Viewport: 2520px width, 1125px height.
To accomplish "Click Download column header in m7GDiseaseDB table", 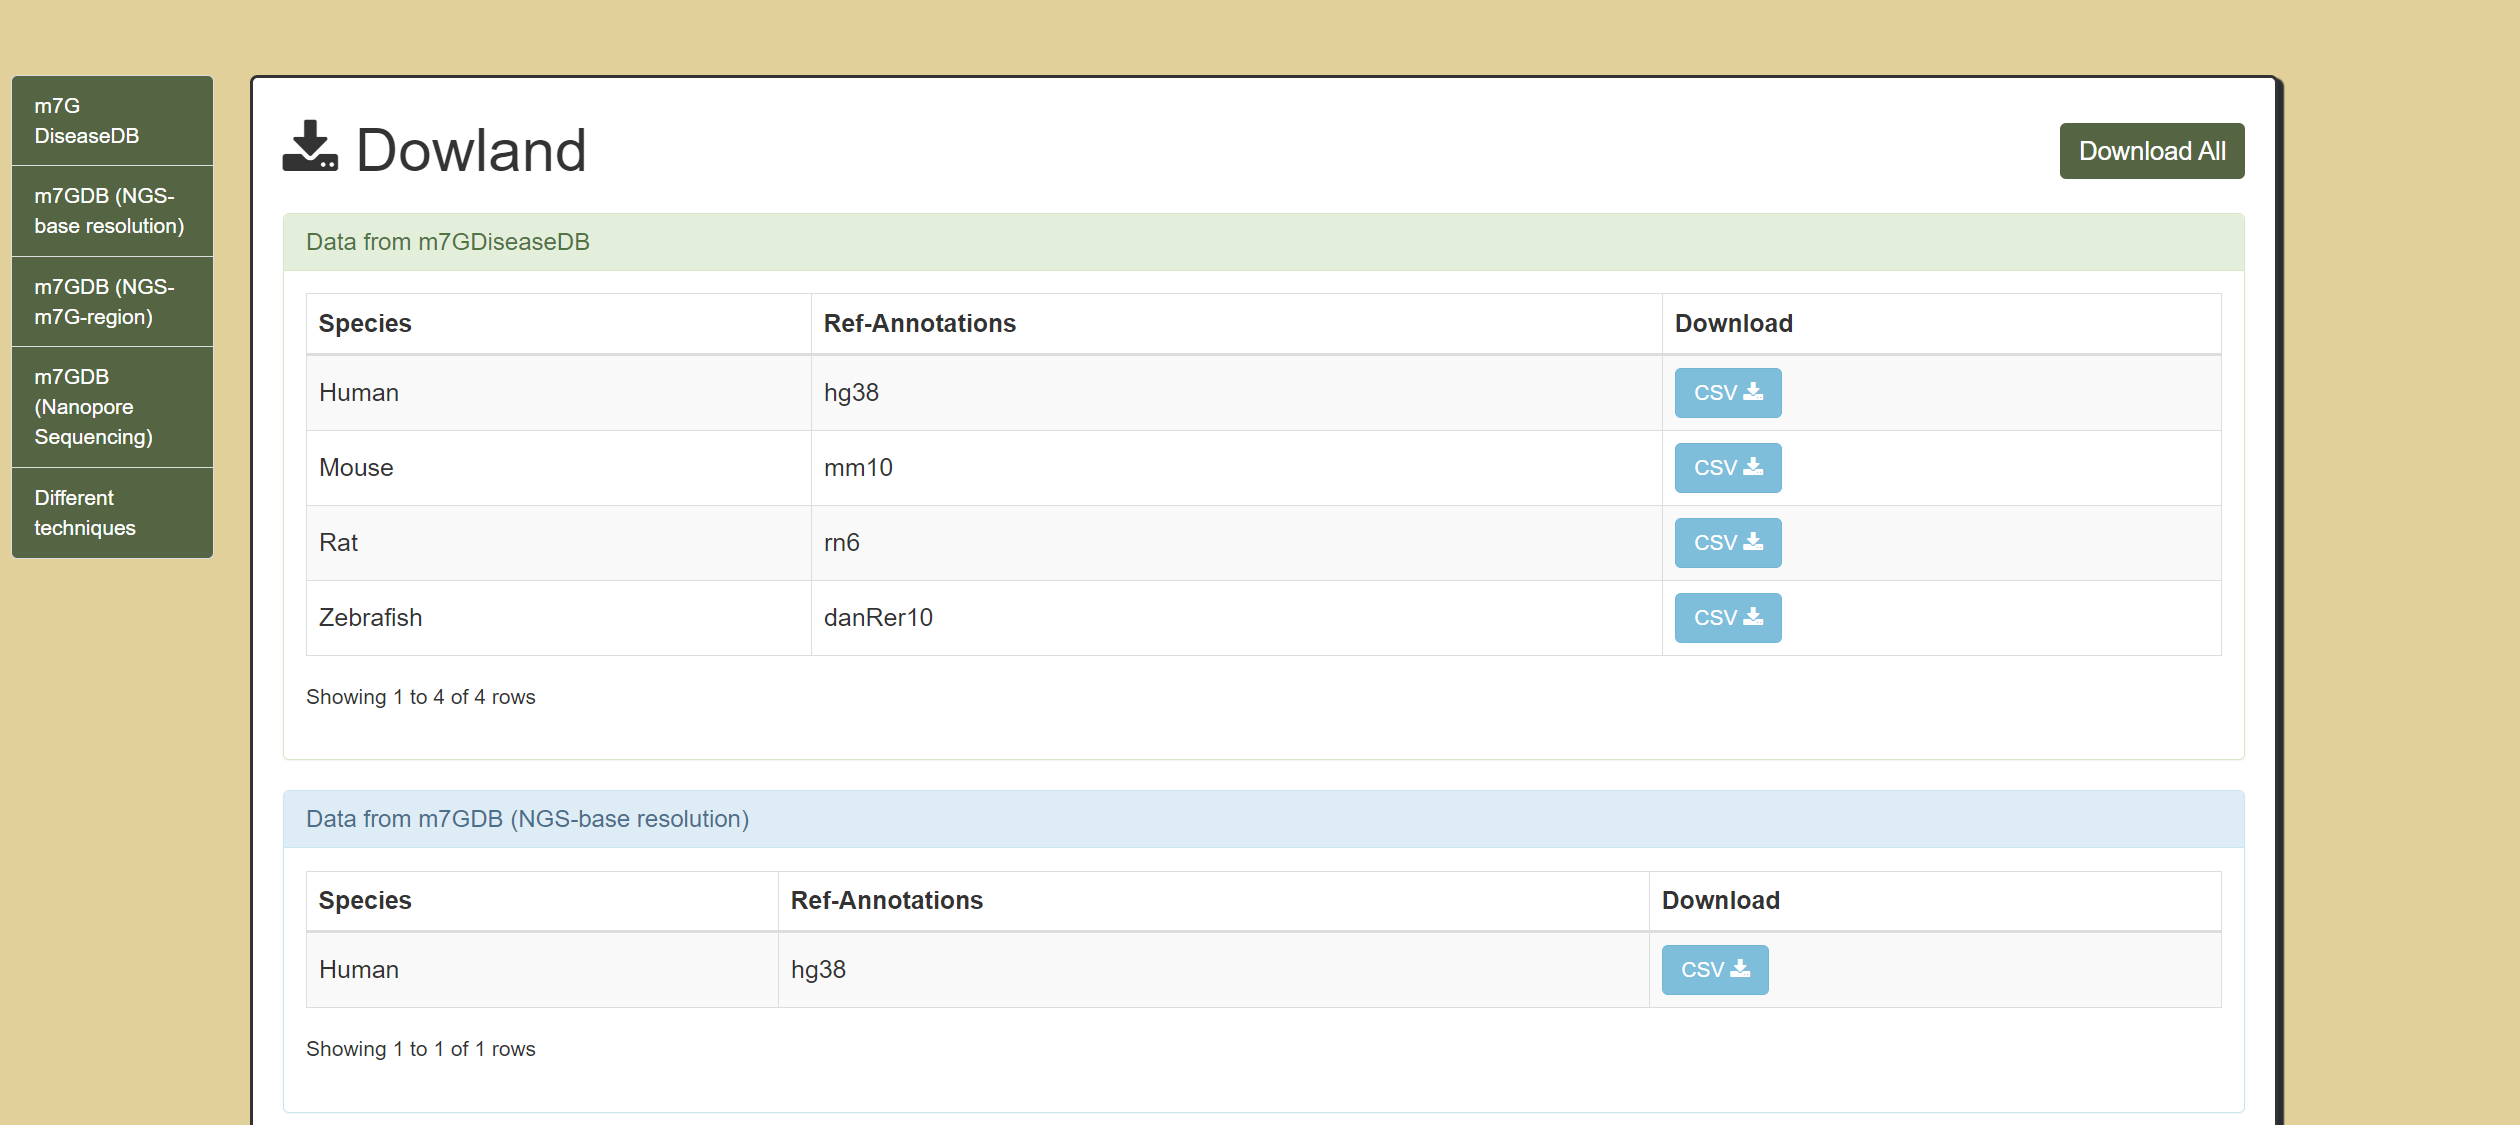I will coord(1941,324).
